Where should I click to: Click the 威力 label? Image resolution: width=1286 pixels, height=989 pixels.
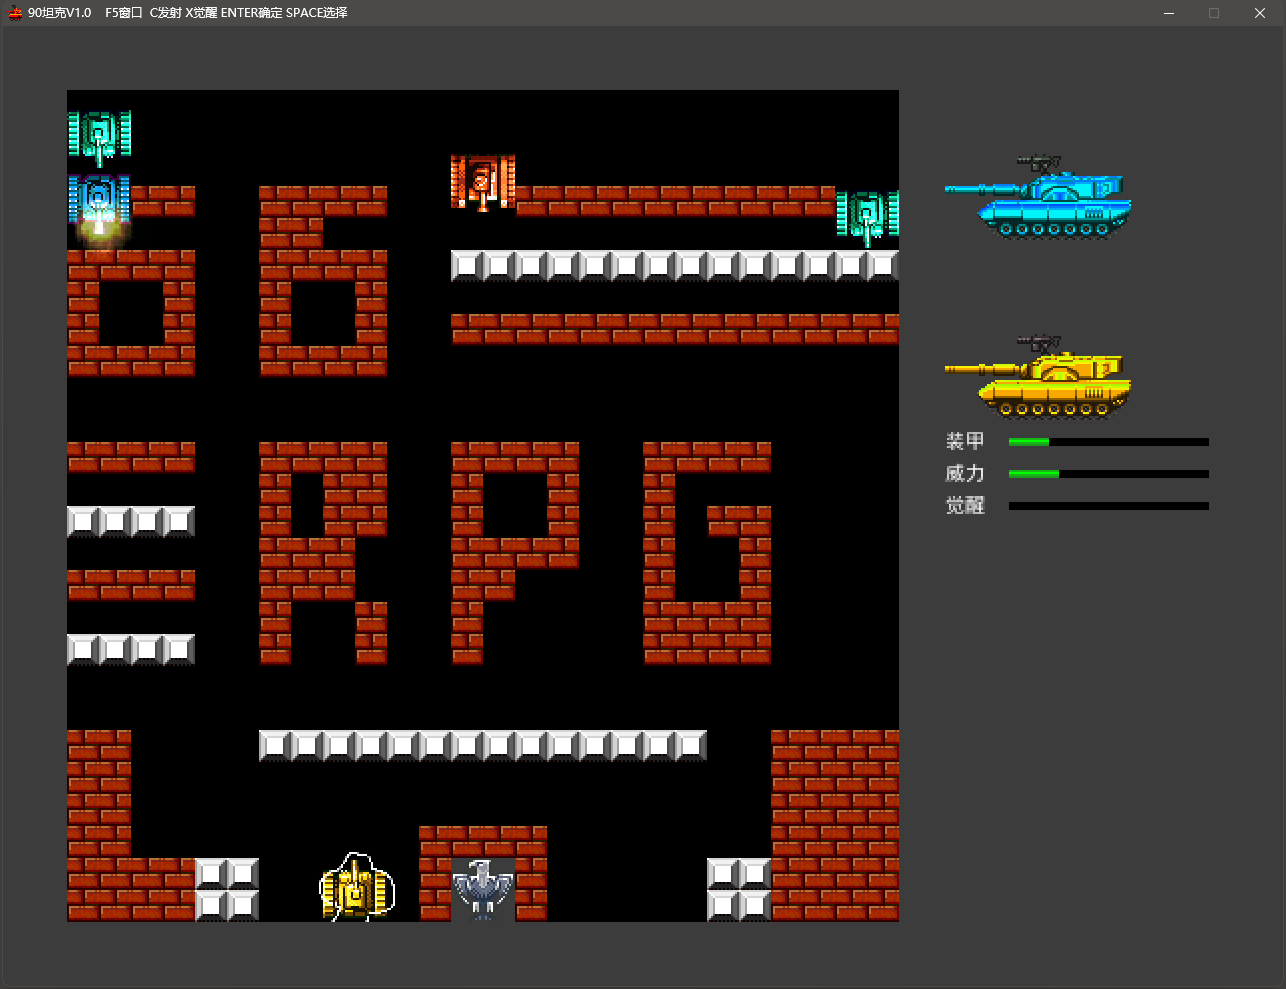tap(965, 474)
